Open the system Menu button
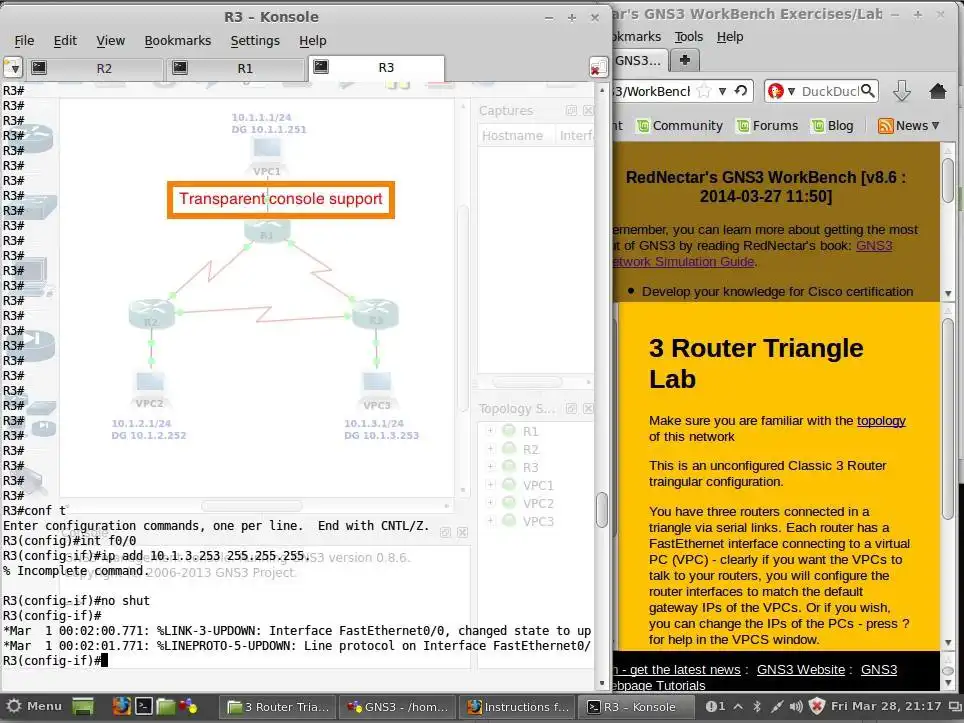This screenshot has width=964, height=723. 34,706
